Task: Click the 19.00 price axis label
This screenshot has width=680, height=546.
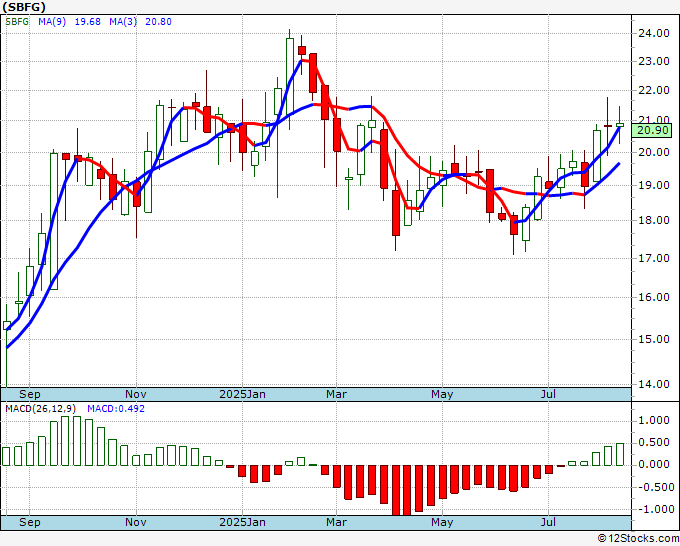Action: 654,185
